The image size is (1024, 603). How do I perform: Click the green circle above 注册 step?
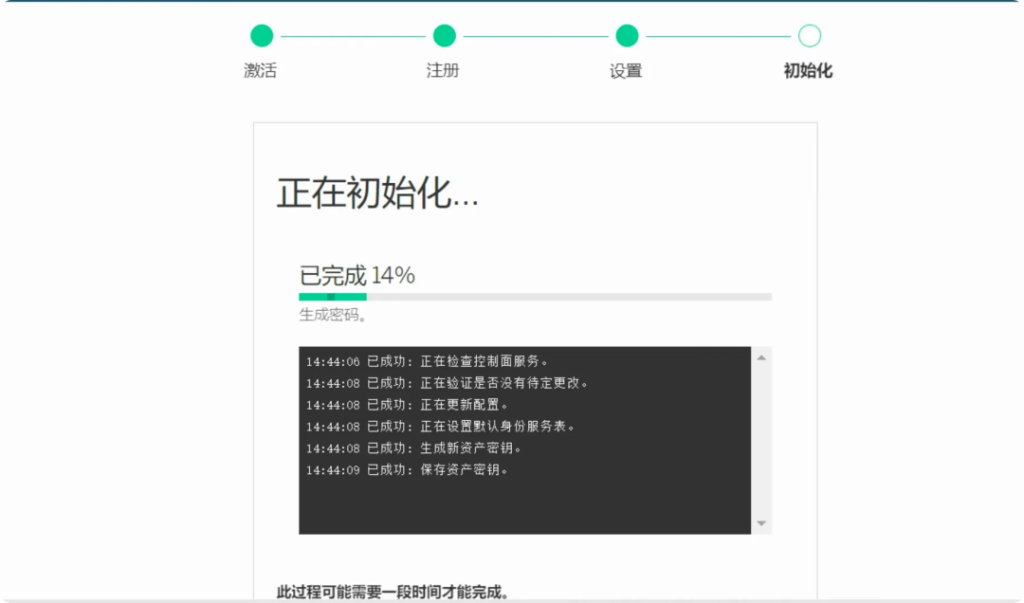tap(444, 36)
